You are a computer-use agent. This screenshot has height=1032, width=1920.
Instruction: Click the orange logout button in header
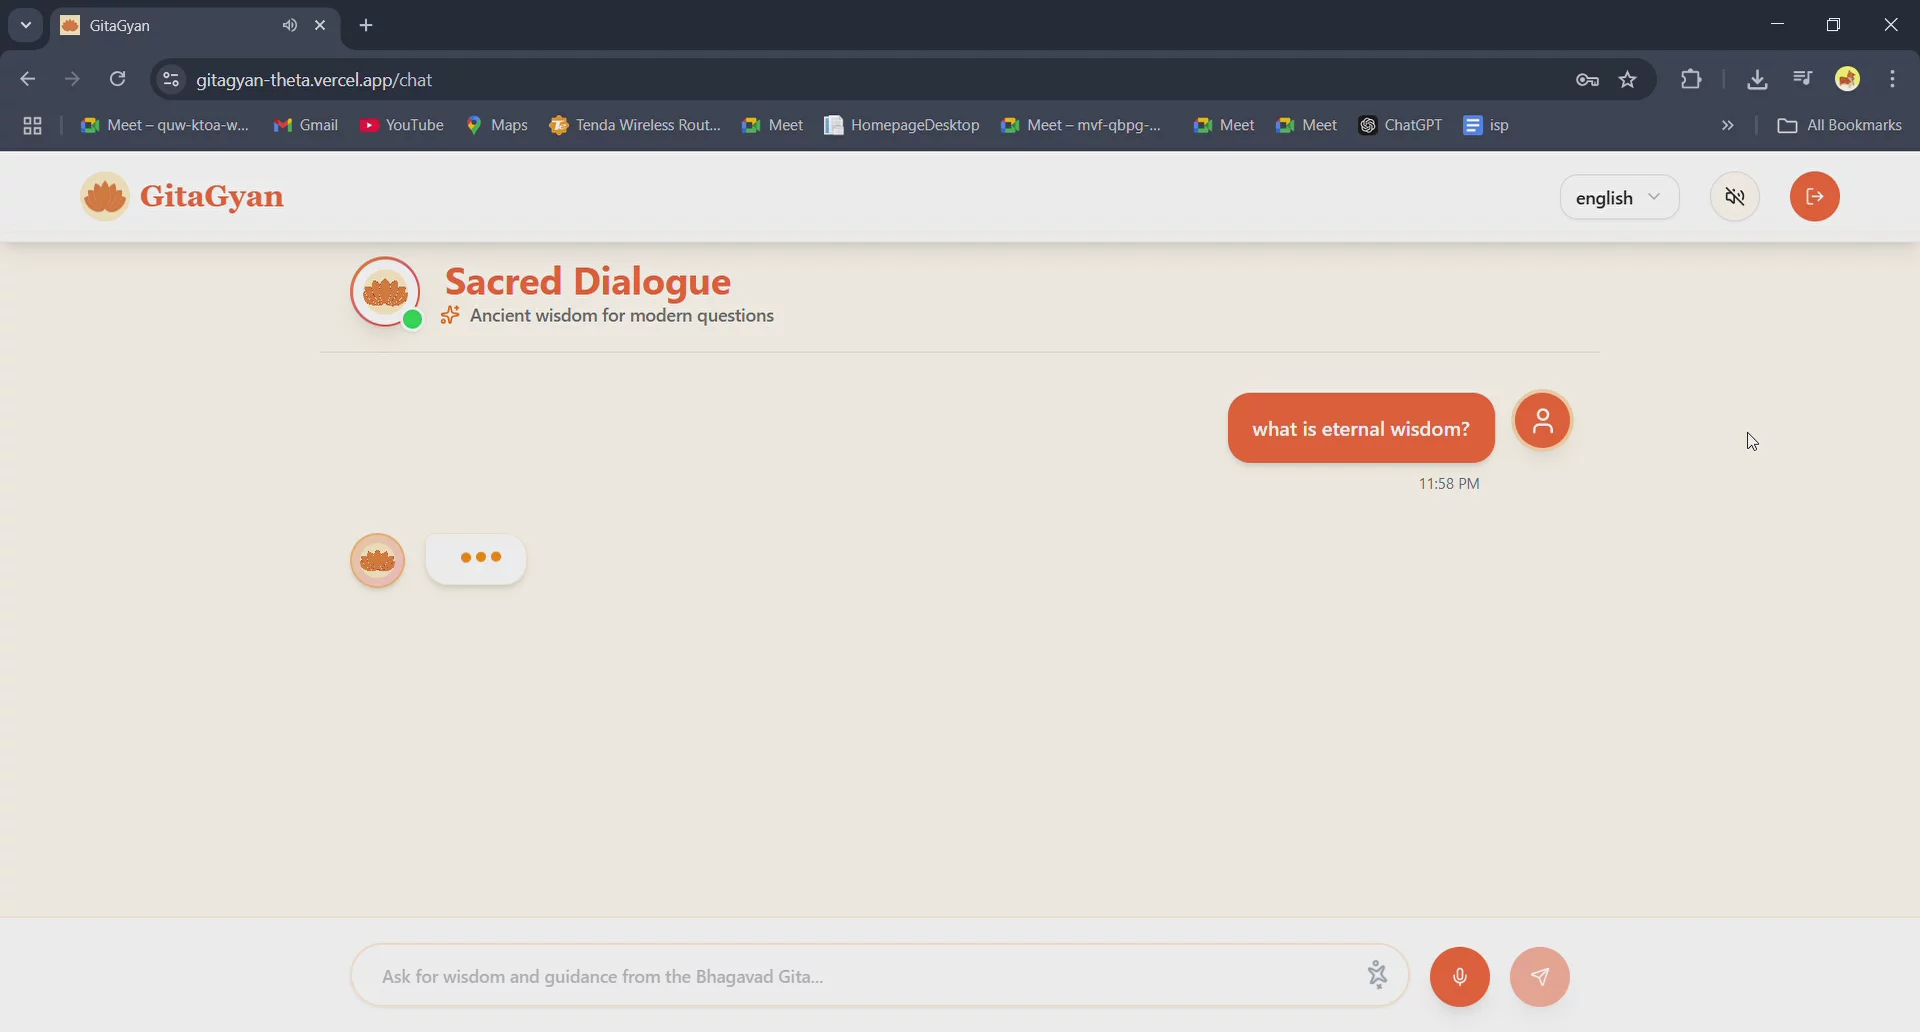1814,197
